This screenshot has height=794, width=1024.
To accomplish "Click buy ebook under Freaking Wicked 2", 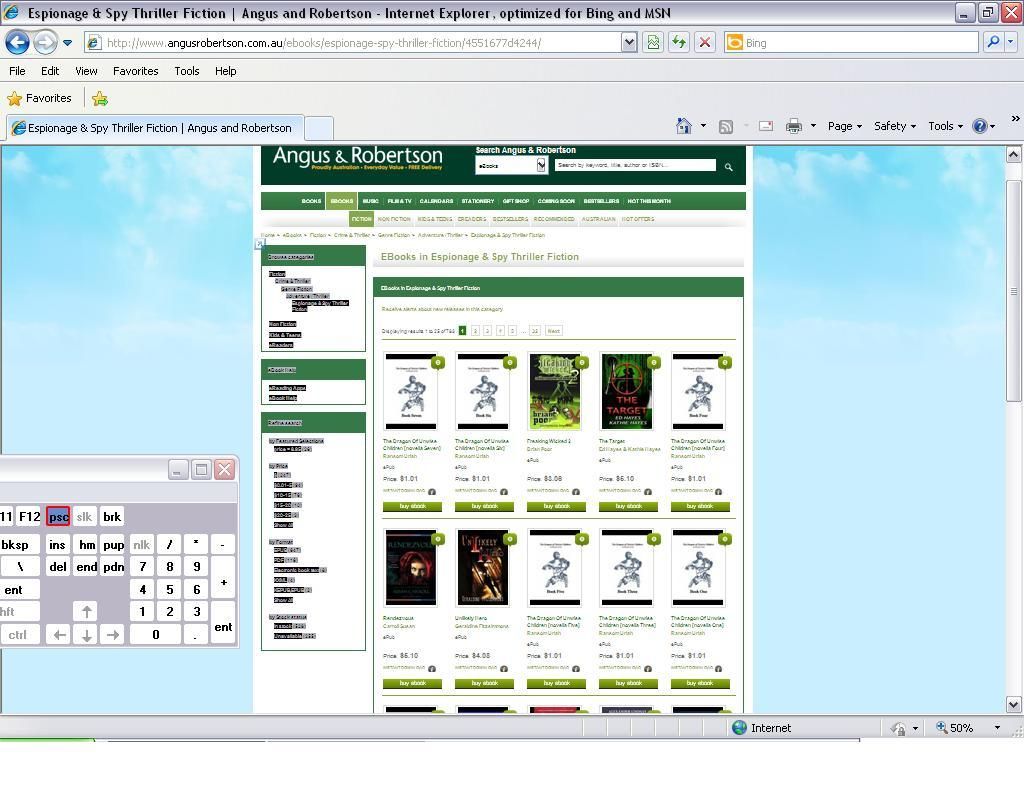I will [x=556, y=507].
